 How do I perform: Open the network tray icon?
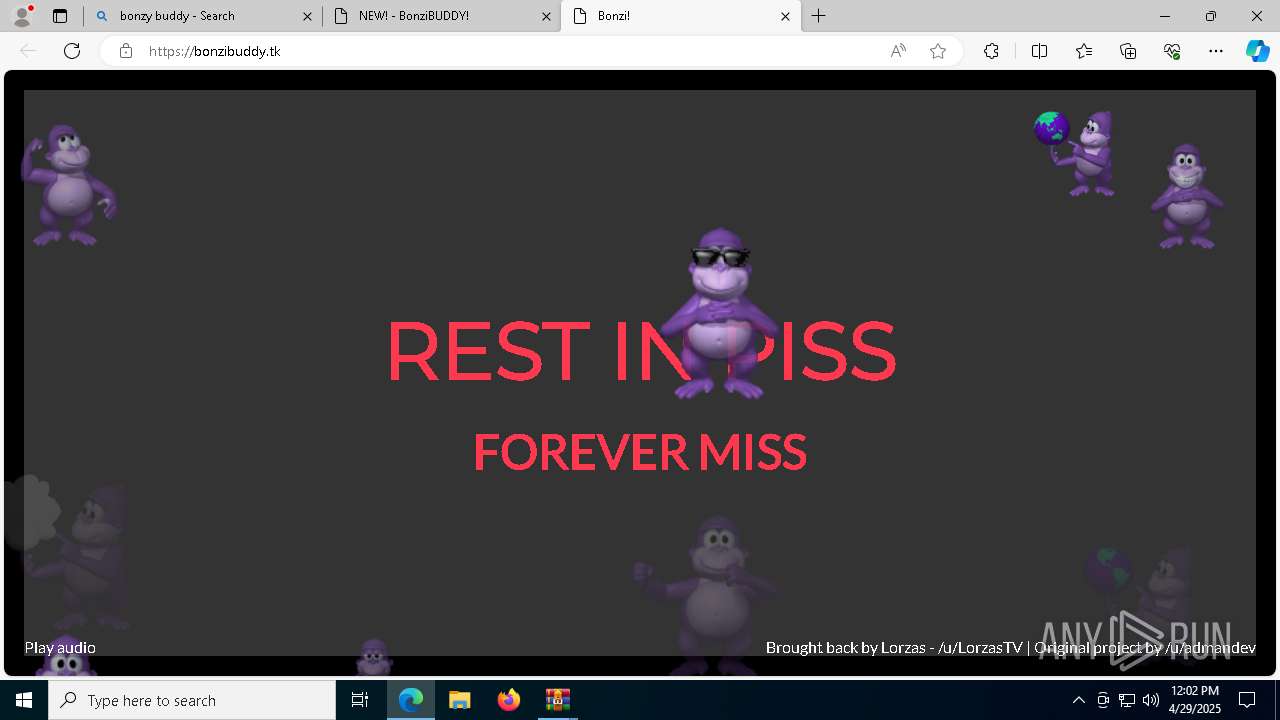pyautogui.click(x=1127, y=700)
